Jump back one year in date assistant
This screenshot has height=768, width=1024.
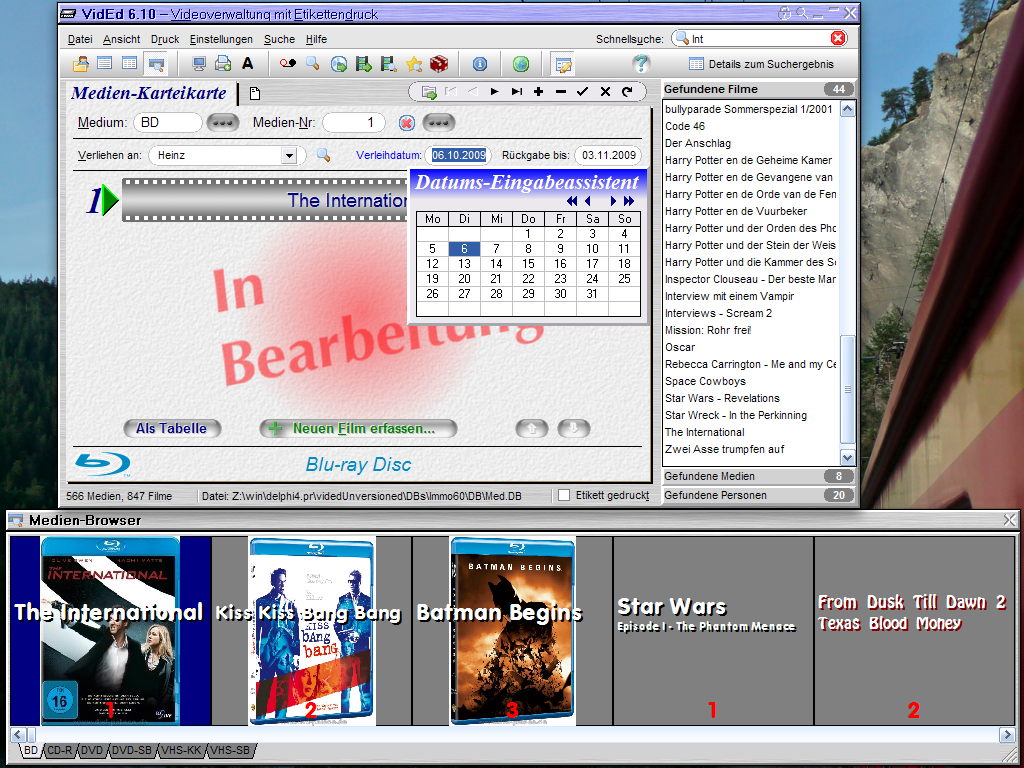coord(572,200)
